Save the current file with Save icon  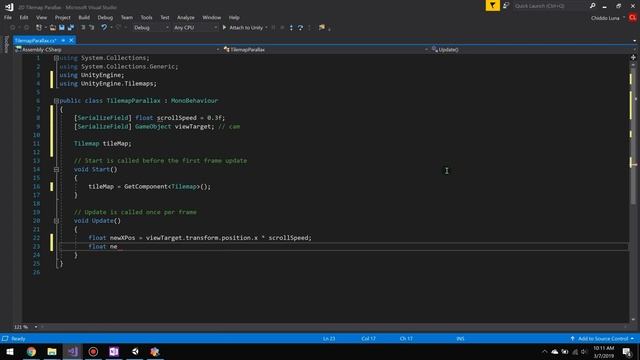62,27
